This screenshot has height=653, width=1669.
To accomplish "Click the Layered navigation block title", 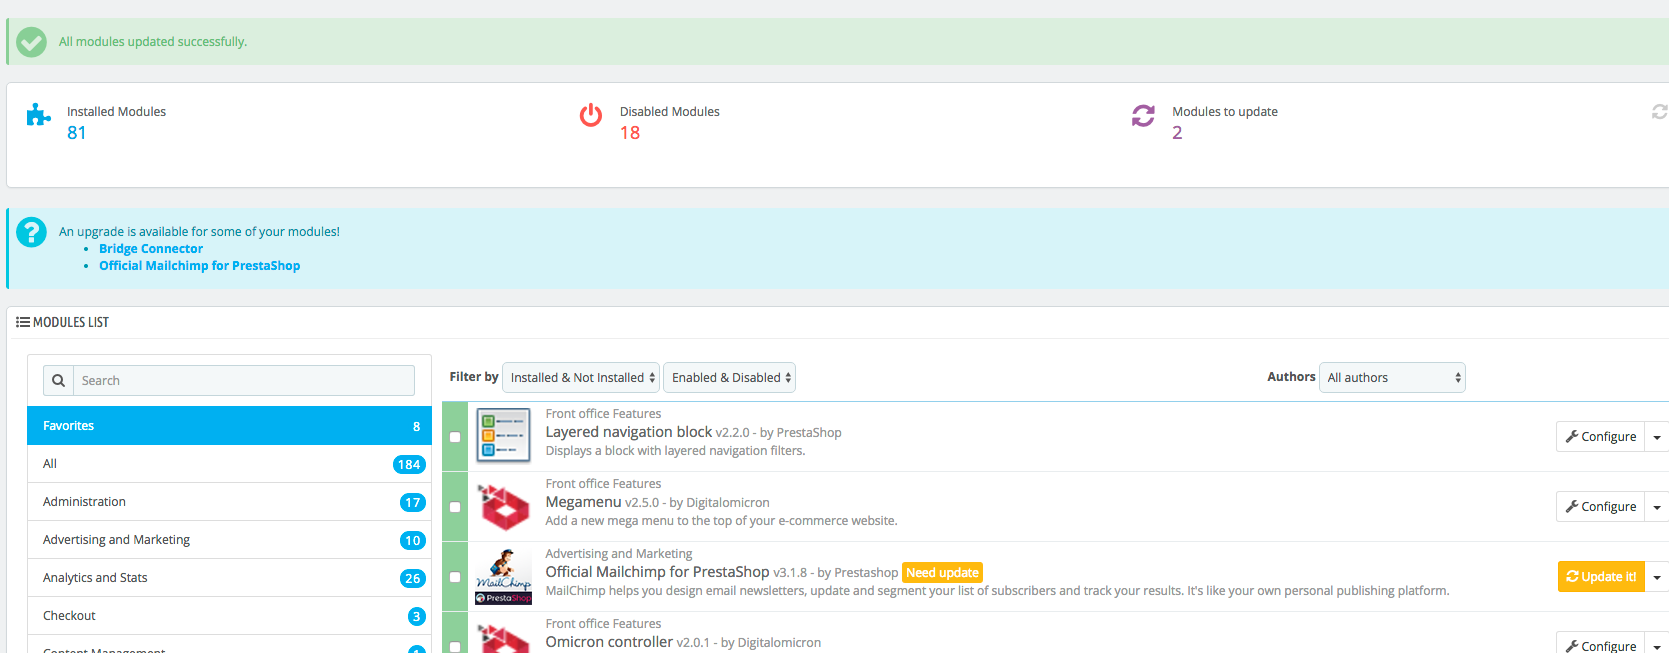I will pyautogui.click(x=629, y=432).
